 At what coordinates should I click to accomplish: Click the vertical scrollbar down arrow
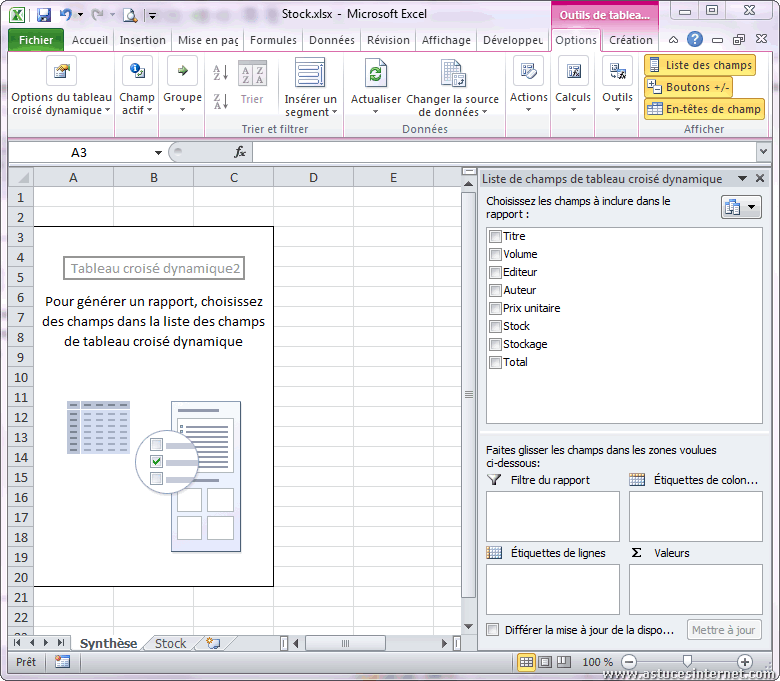(x=468, y=627)
